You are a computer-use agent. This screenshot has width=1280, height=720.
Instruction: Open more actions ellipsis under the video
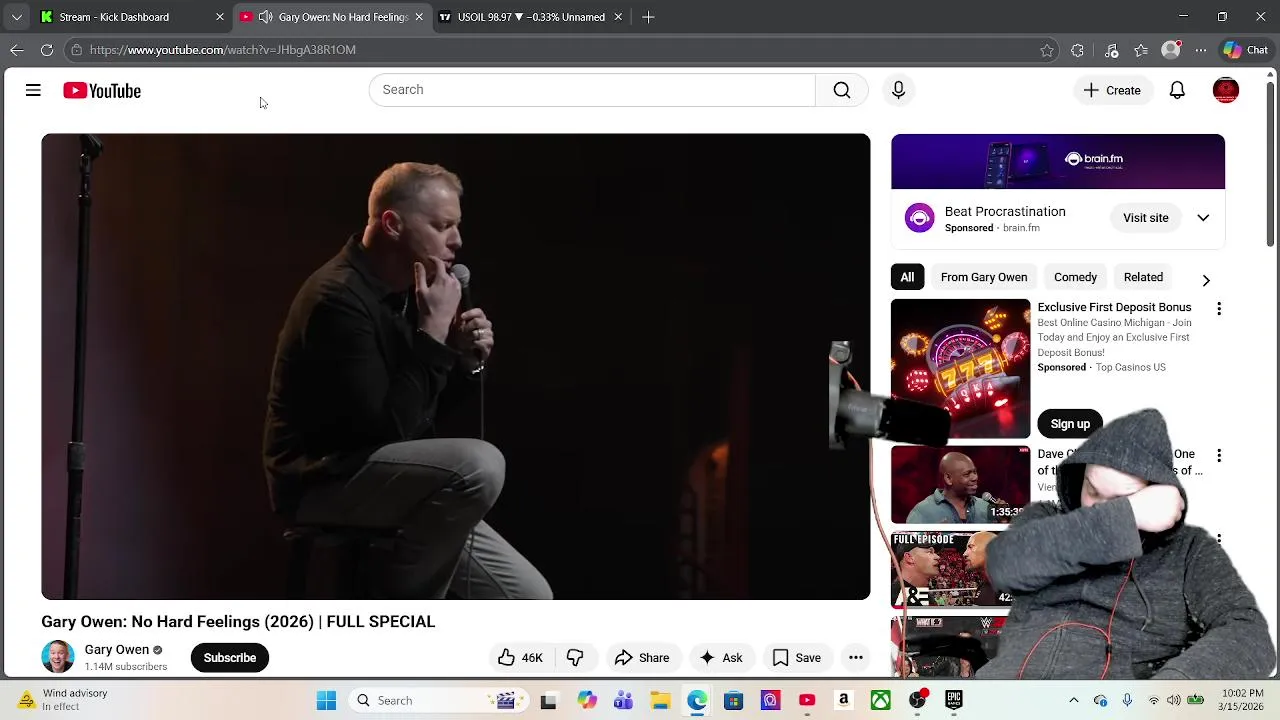point(856,657)
